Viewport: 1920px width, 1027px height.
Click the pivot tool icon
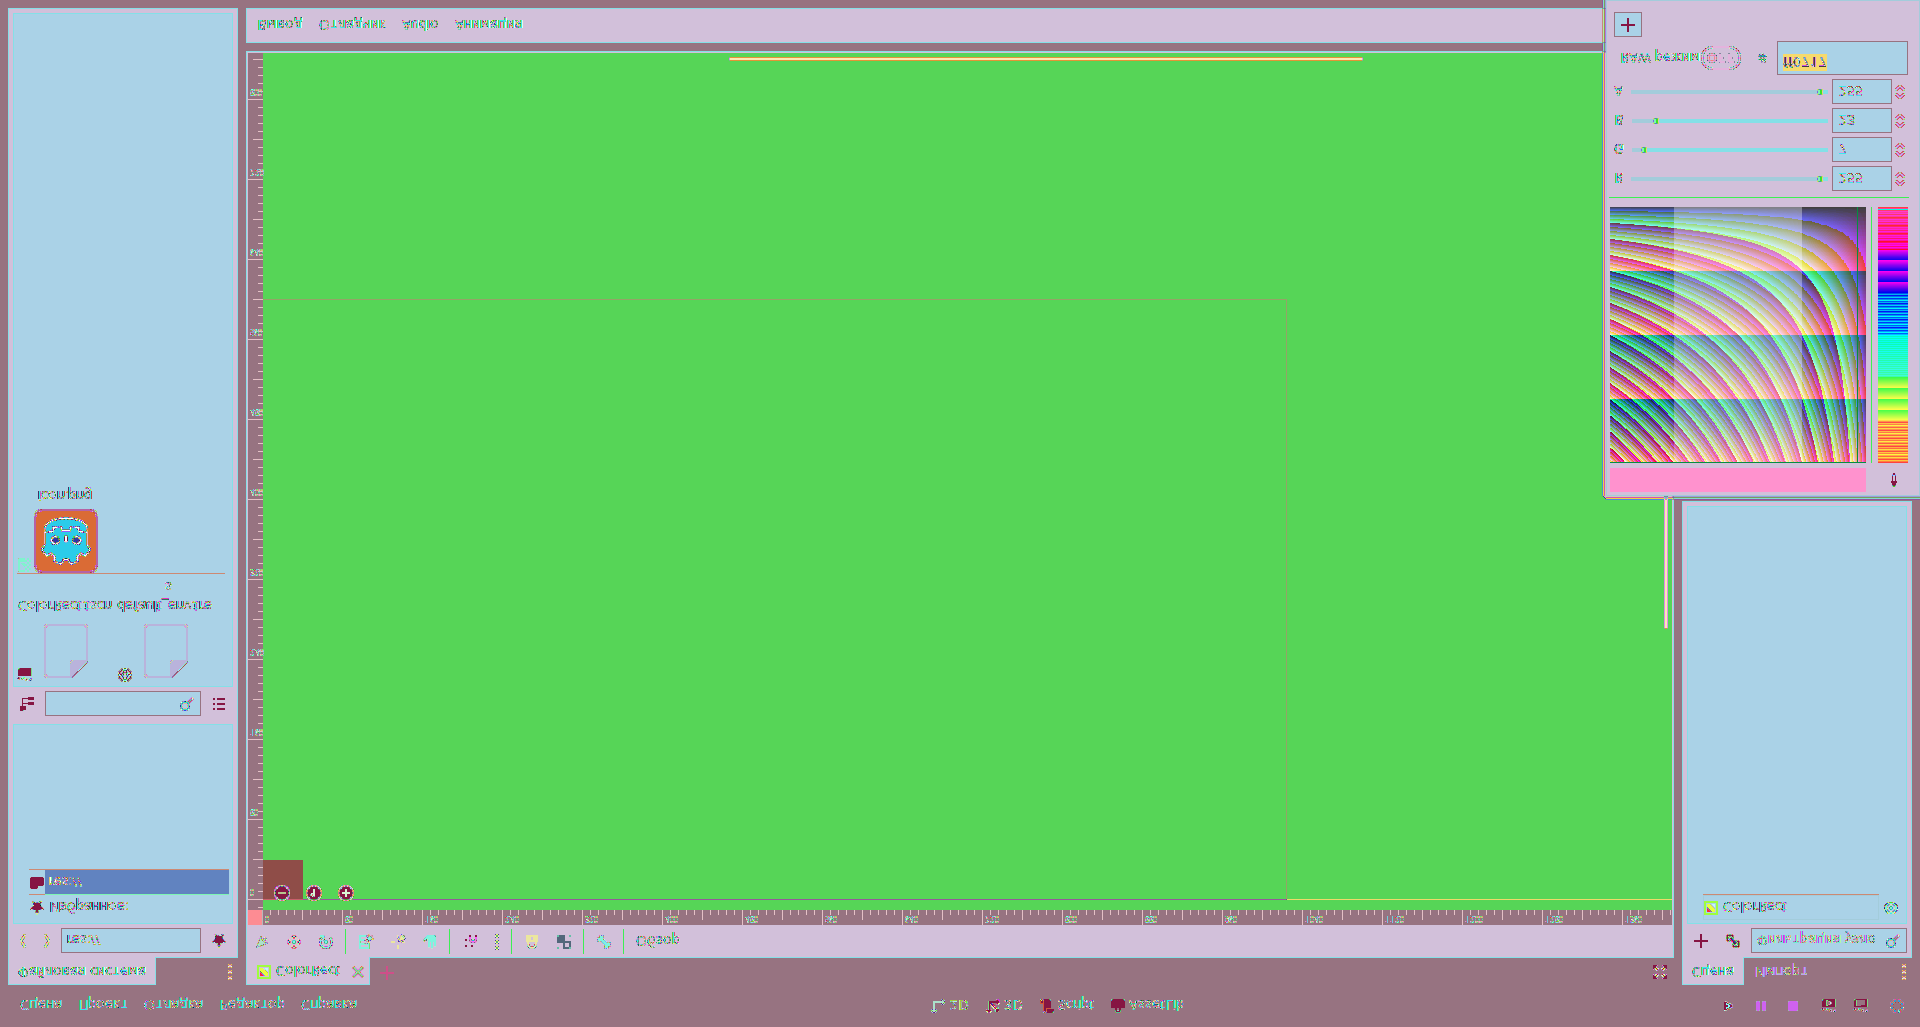pyautogui.click(x=398, y=942)
